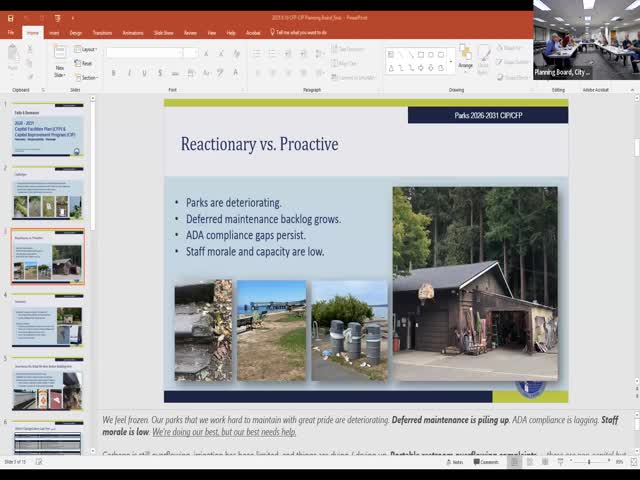Click Fit slide to window icon
Image resolution: width=640 pixels, height=480 pixels.
point(634,462)
